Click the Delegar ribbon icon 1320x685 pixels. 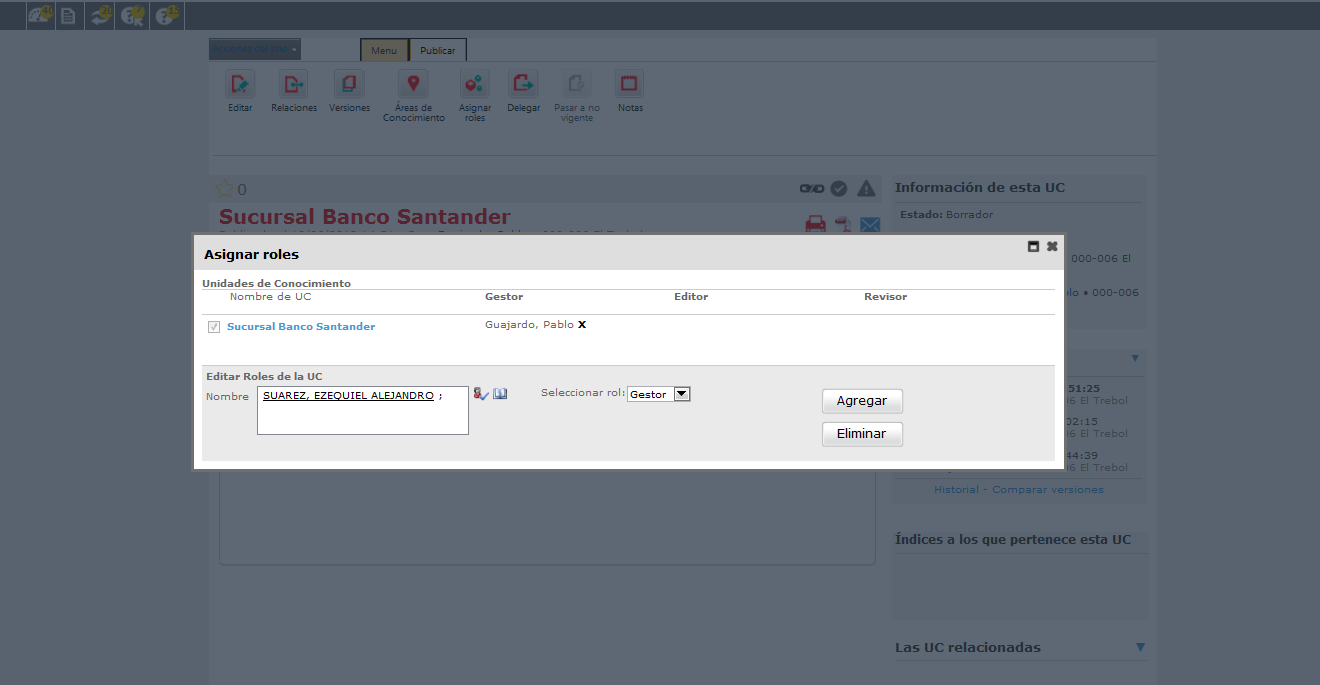coord(523,84)
